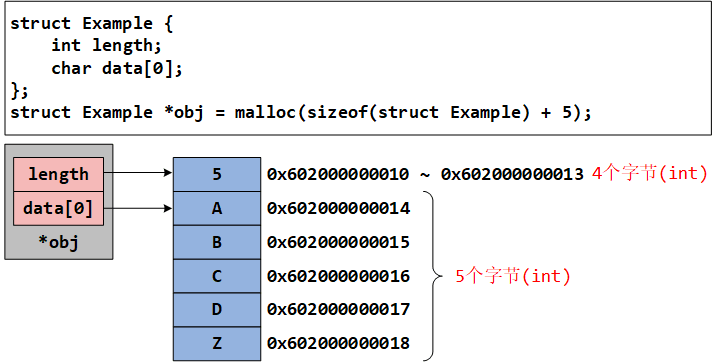
Task: Select memory cell containing B
Action: pos(217,242)
